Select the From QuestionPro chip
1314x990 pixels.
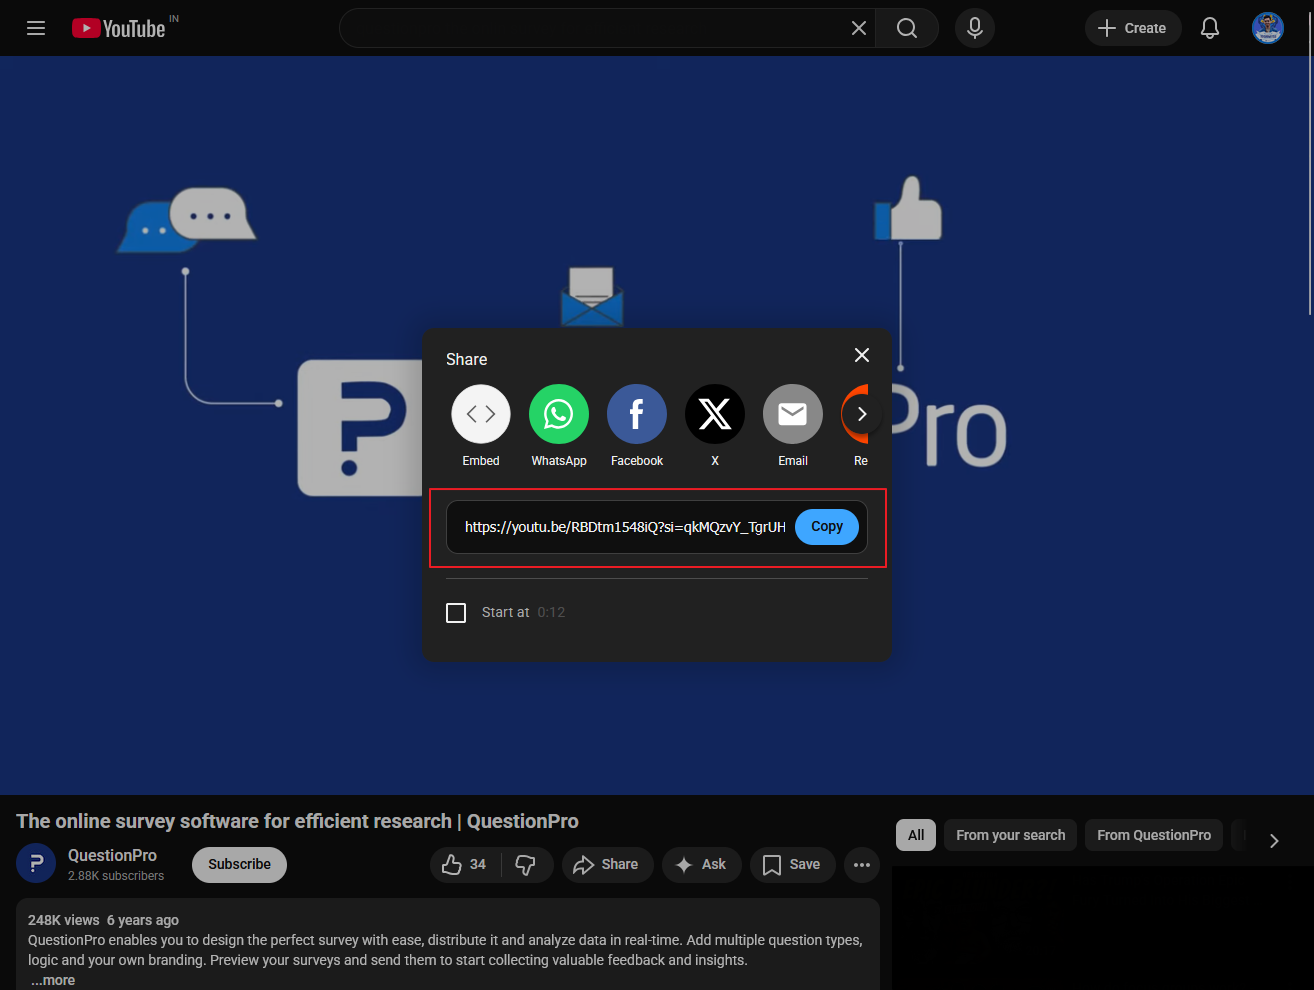[1154, 835]
